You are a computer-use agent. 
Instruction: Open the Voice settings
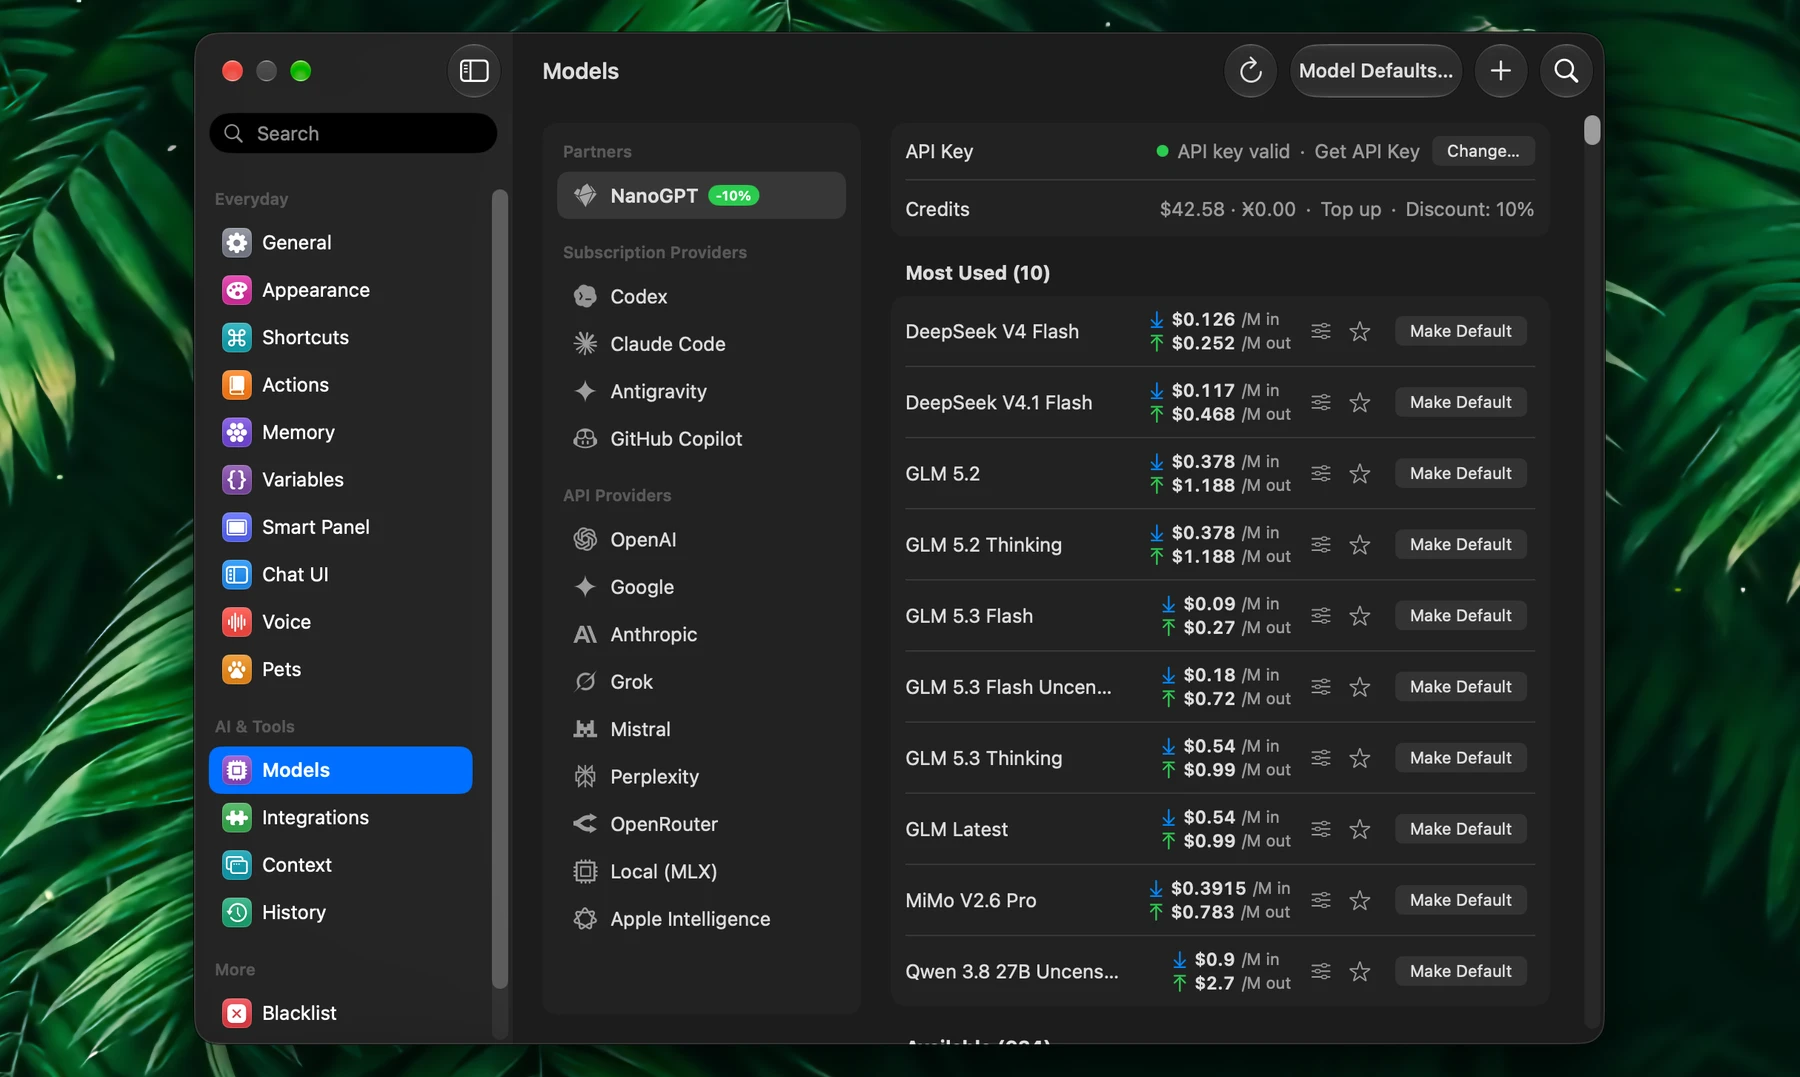click(340, 622)
